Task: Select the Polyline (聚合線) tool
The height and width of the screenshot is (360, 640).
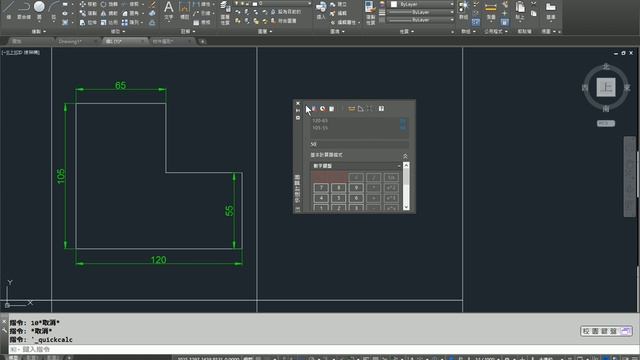Action: (x=24, y=9)
